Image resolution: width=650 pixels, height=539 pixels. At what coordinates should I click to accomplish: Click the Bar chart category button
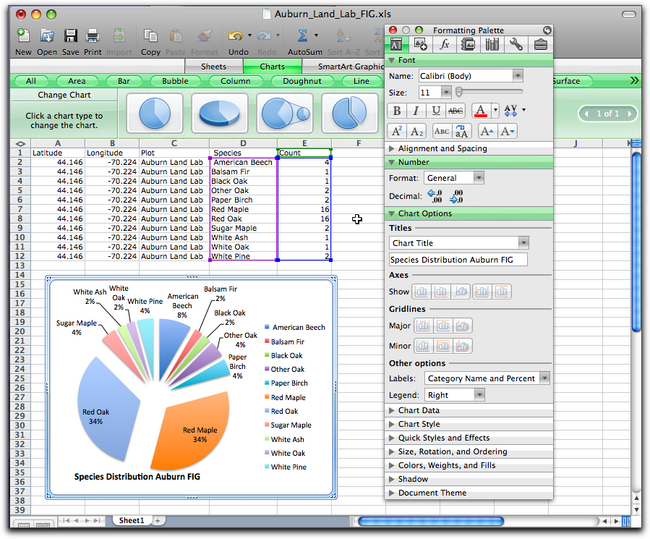click(x=124, y=81)
